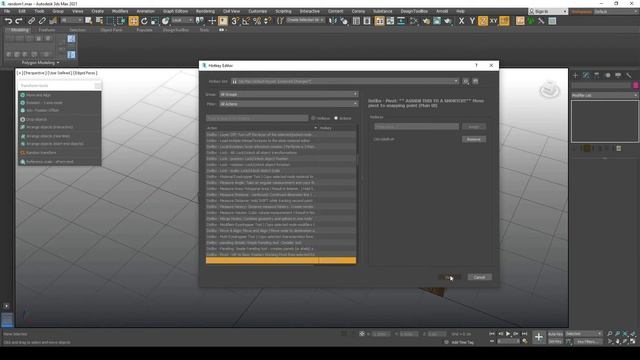The width and height of the screenshot is (640, 360).
Task: Click the Render Production teapot icon
Action: pos(448,21)
